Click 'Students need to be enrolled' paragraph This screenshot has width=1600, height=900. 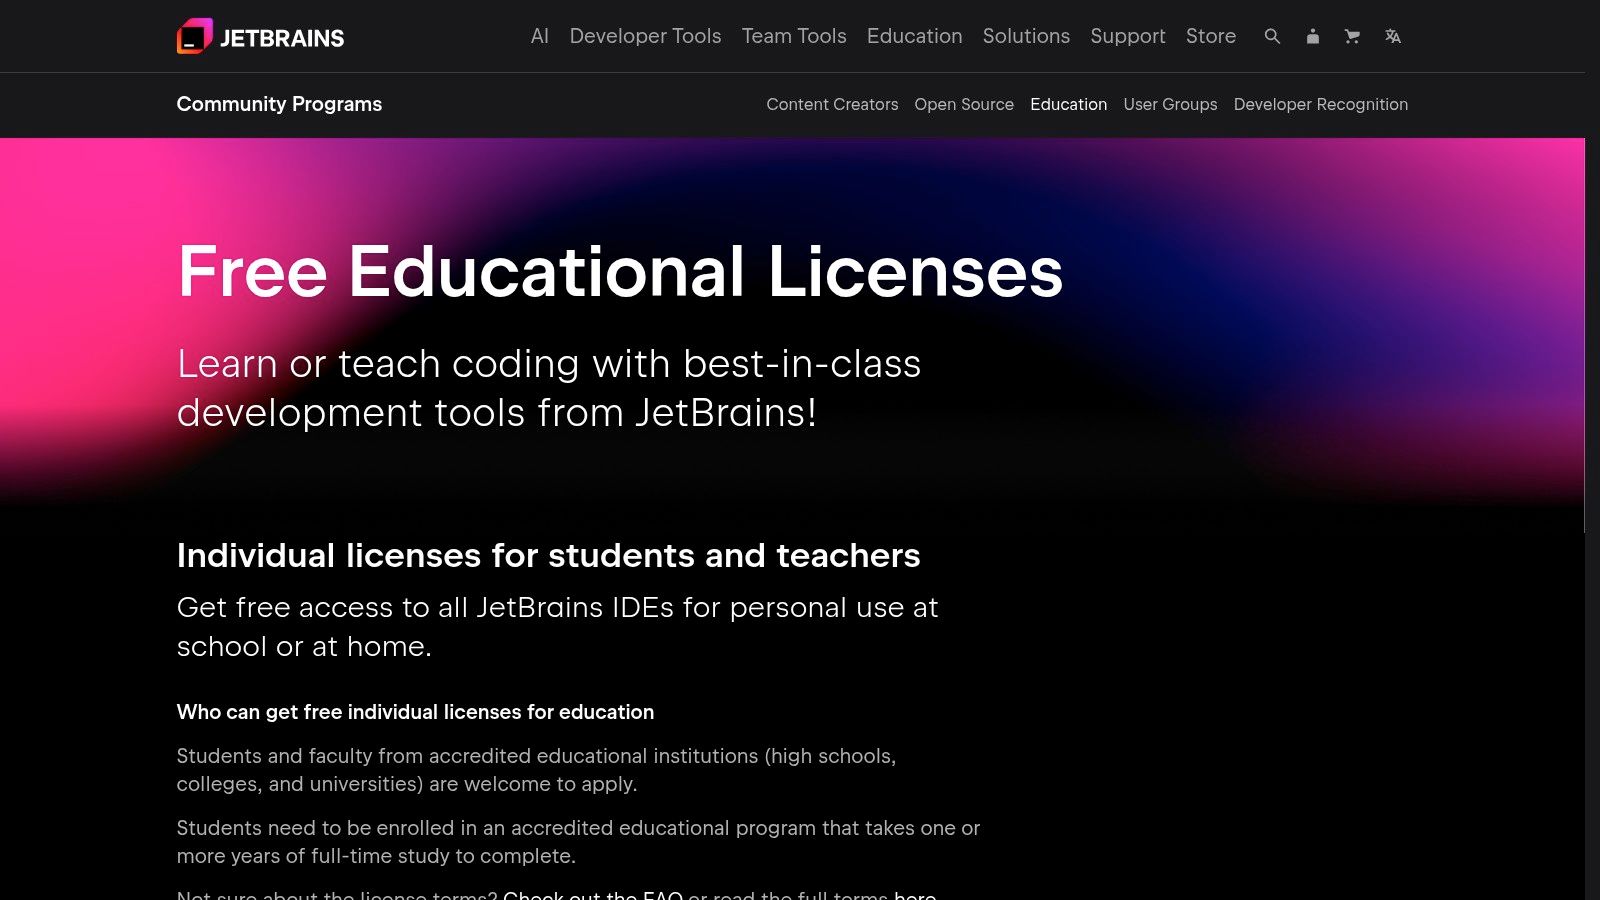tap(578, 842)
